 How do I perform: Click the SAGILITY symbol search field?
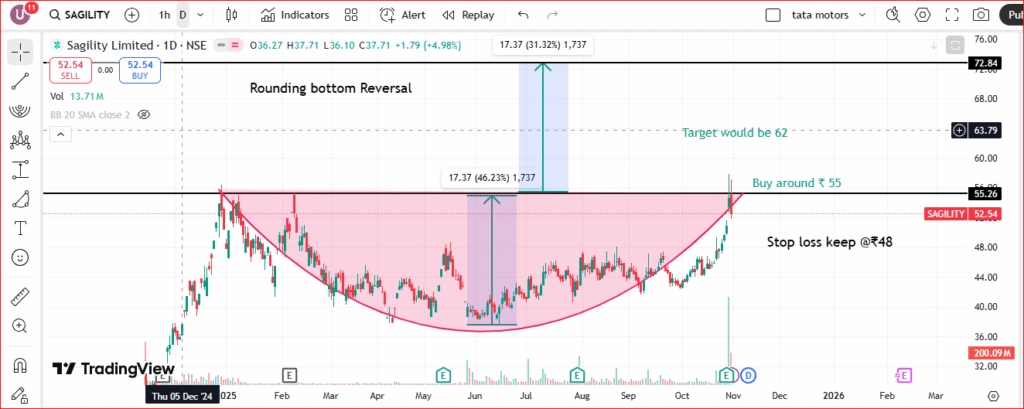point(82,15)
